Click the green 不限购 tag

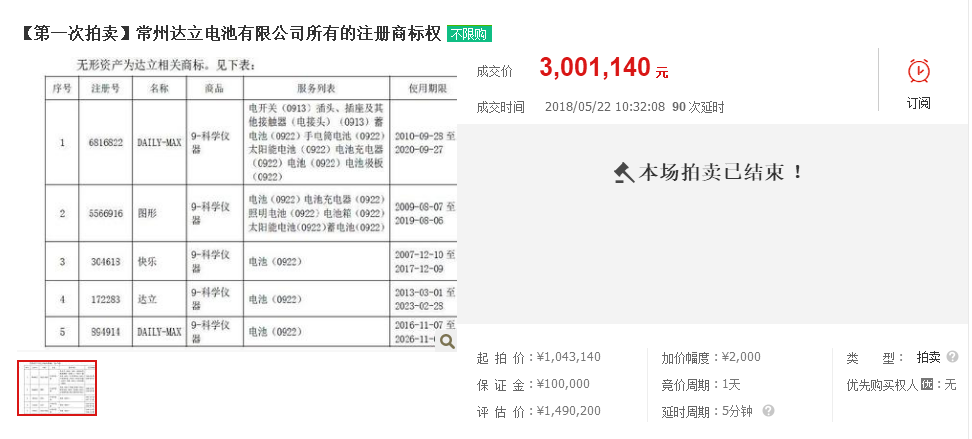469,34
